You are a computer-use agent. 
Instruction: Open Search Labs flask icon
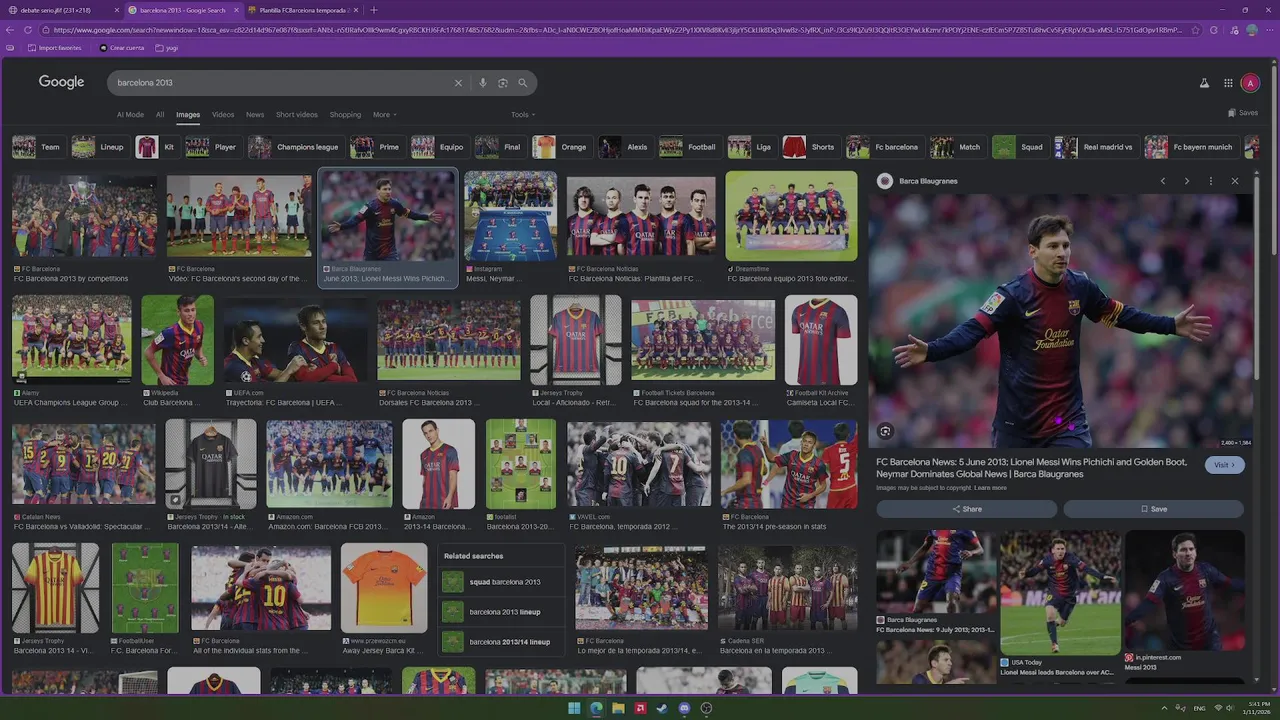coord(1204,83)
